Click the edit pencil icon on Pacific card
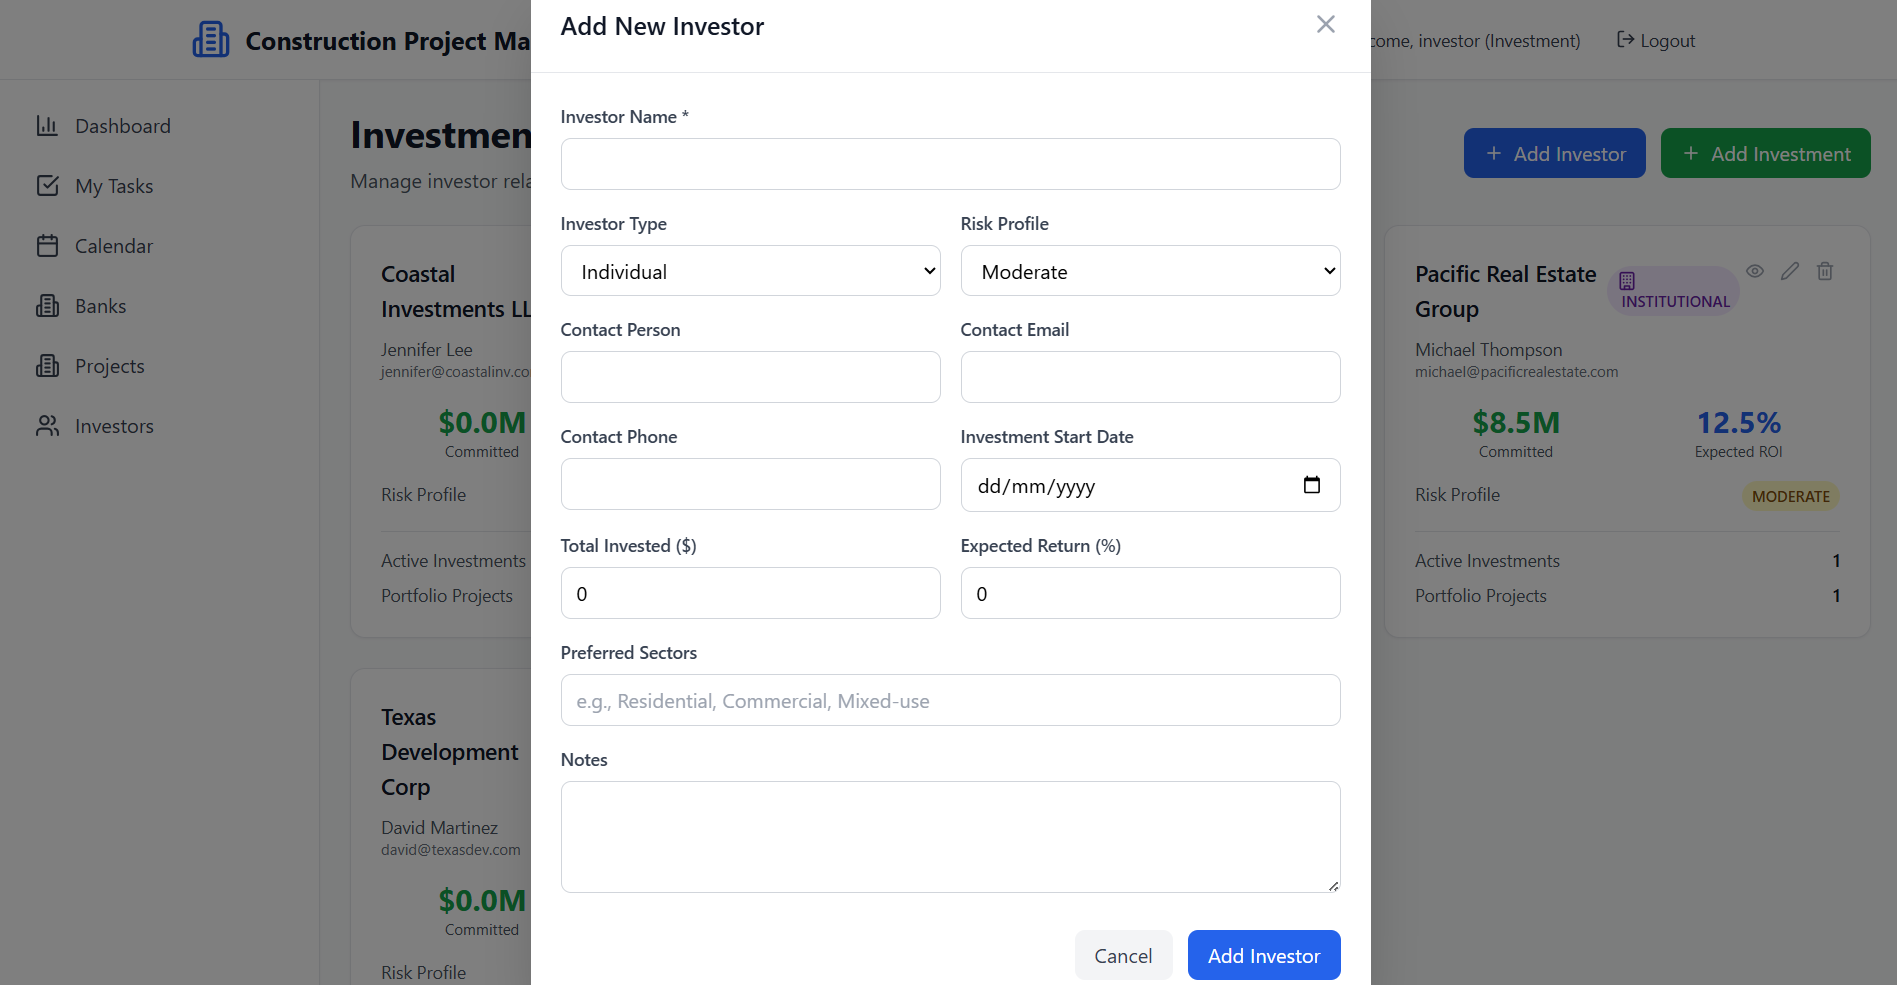This screenshot has height=985, width=1897. tap(1790, 271)
